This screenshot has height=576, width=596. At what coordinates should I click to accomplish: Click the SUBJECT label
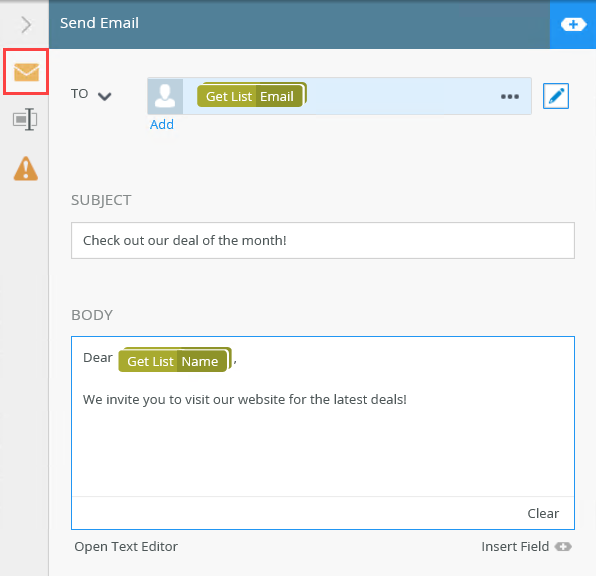101,200
